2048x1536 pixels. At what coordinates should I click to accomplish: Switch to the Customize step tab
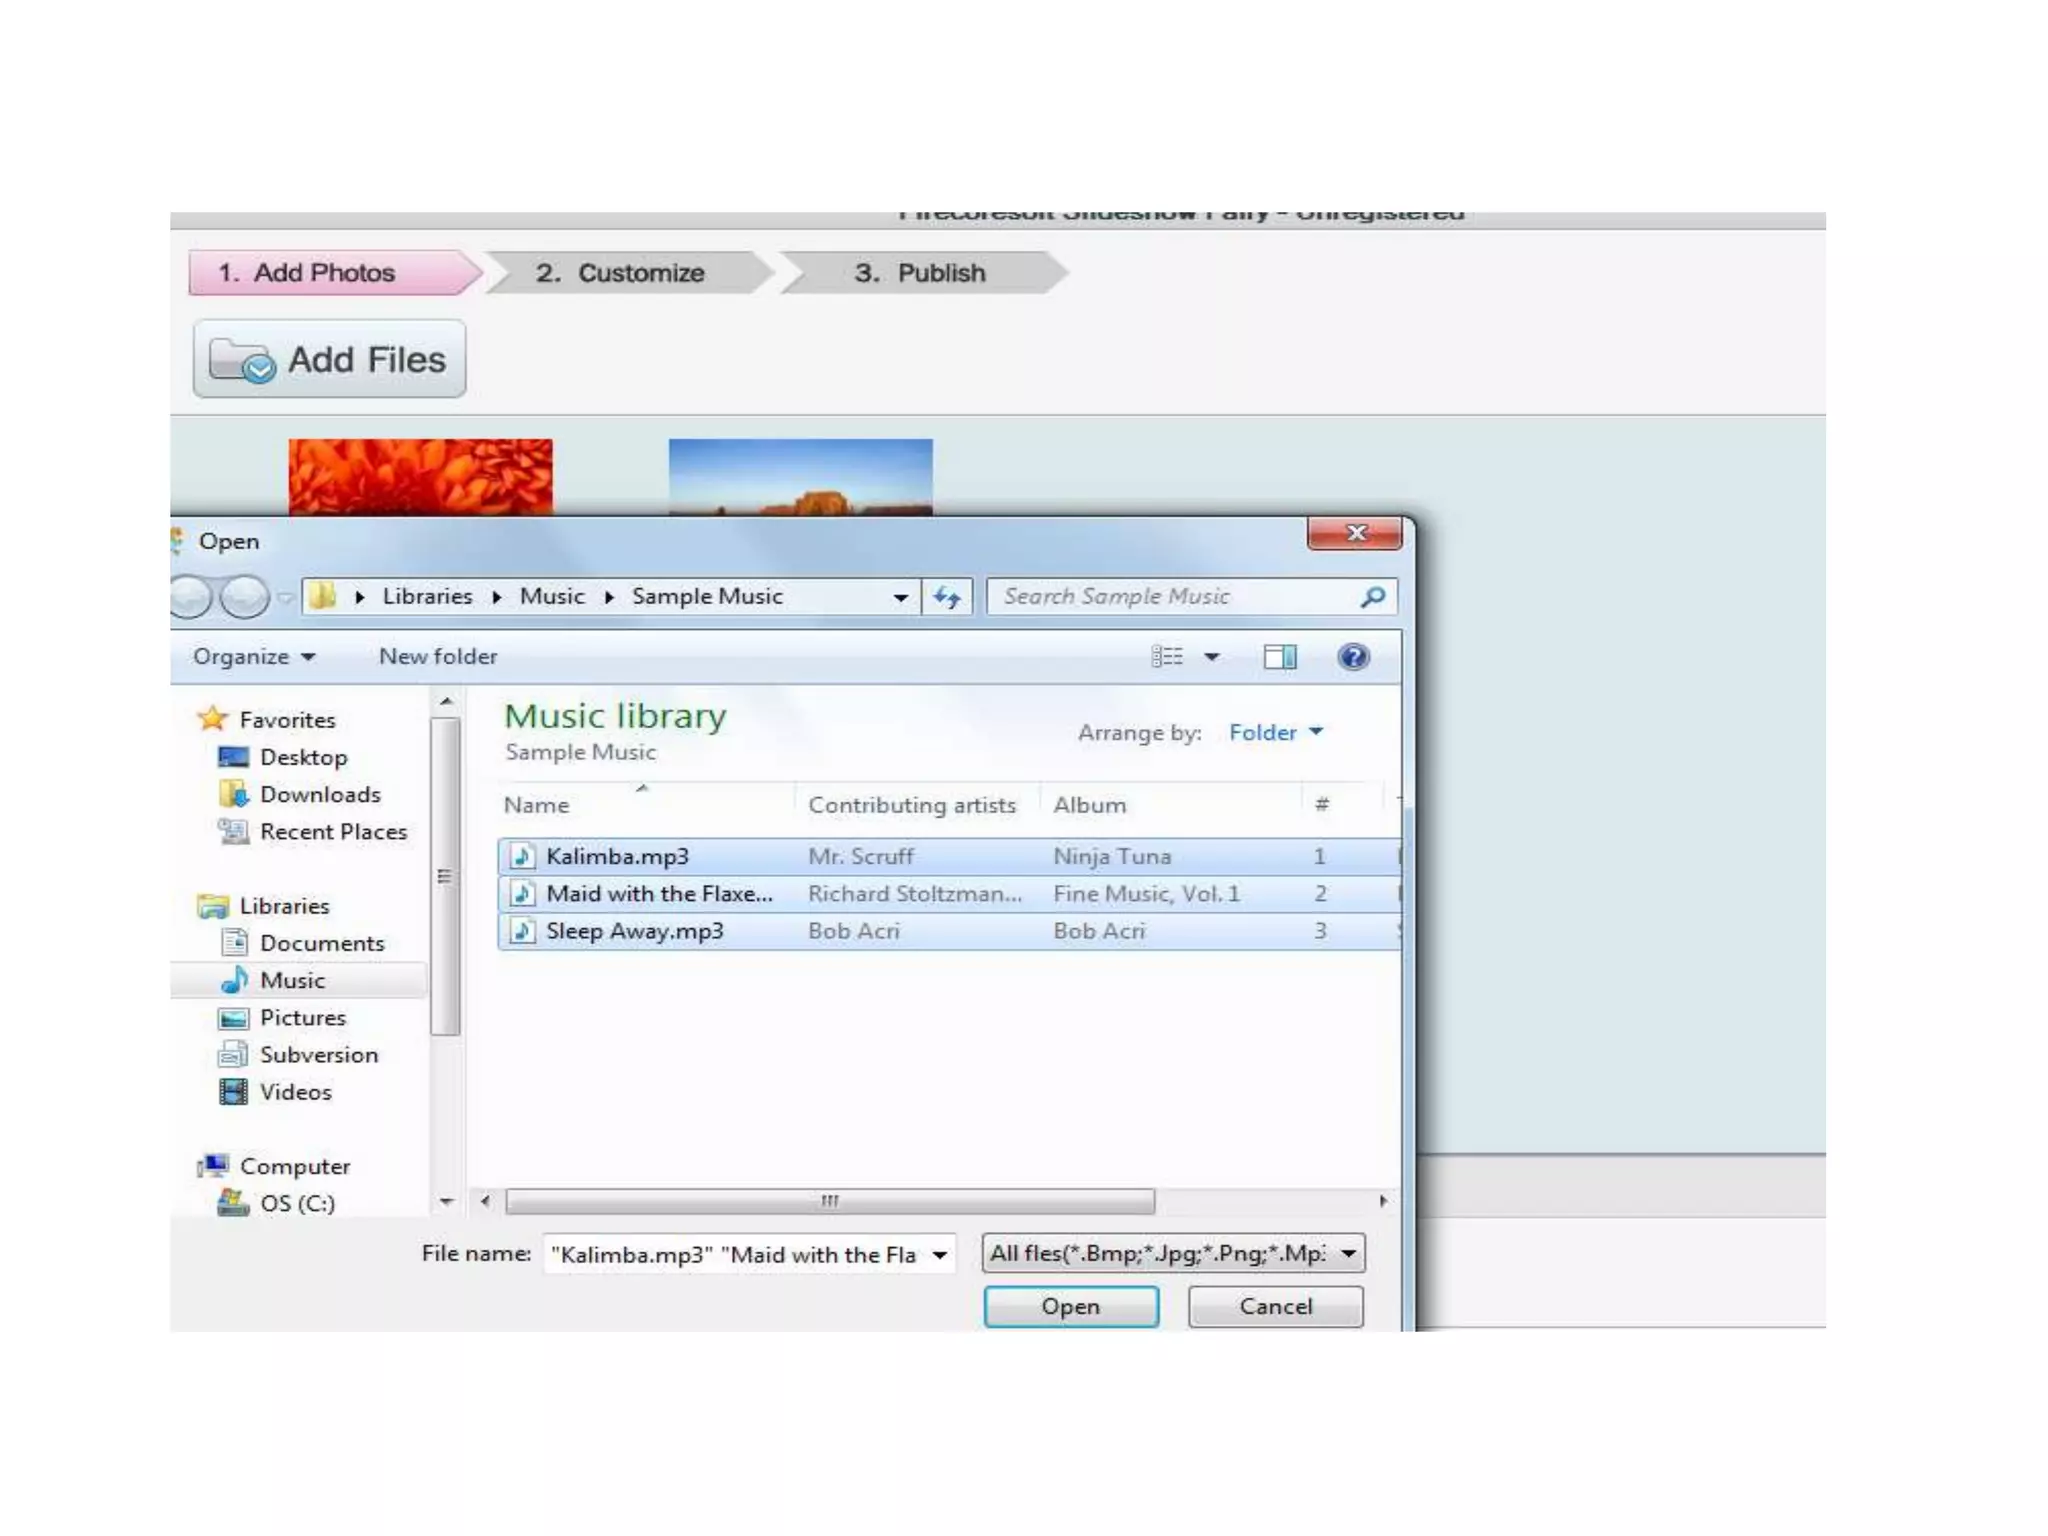click(x=622, y=273)
